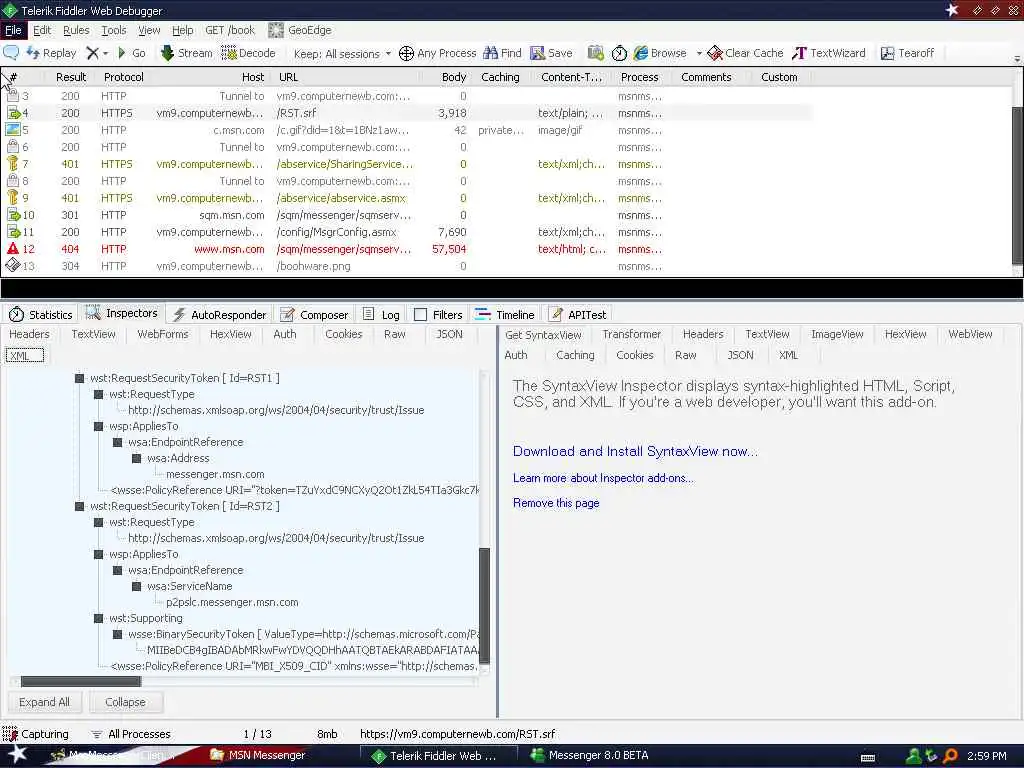The width and height of the screenshot is (1024, 768).
Task: Collapse wst:RequestSecurityToken Id=RST2 node
Action: (80, 506)
